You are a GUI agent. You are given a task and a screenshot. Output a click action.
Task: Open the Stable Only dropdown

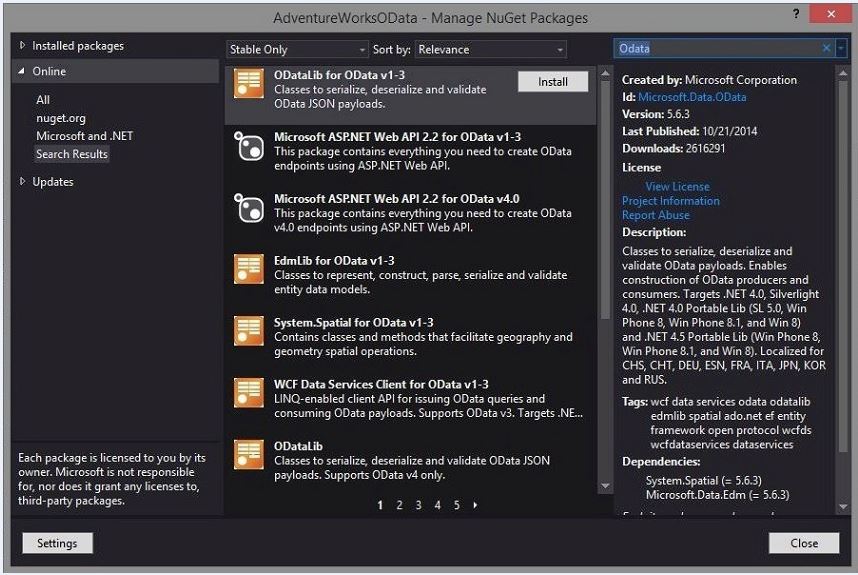tap(297, 50)
